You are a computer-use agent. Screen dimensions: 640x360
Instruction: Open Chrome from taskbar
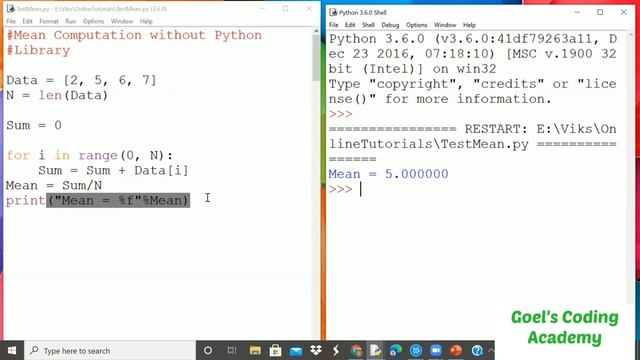click(356, 351)
